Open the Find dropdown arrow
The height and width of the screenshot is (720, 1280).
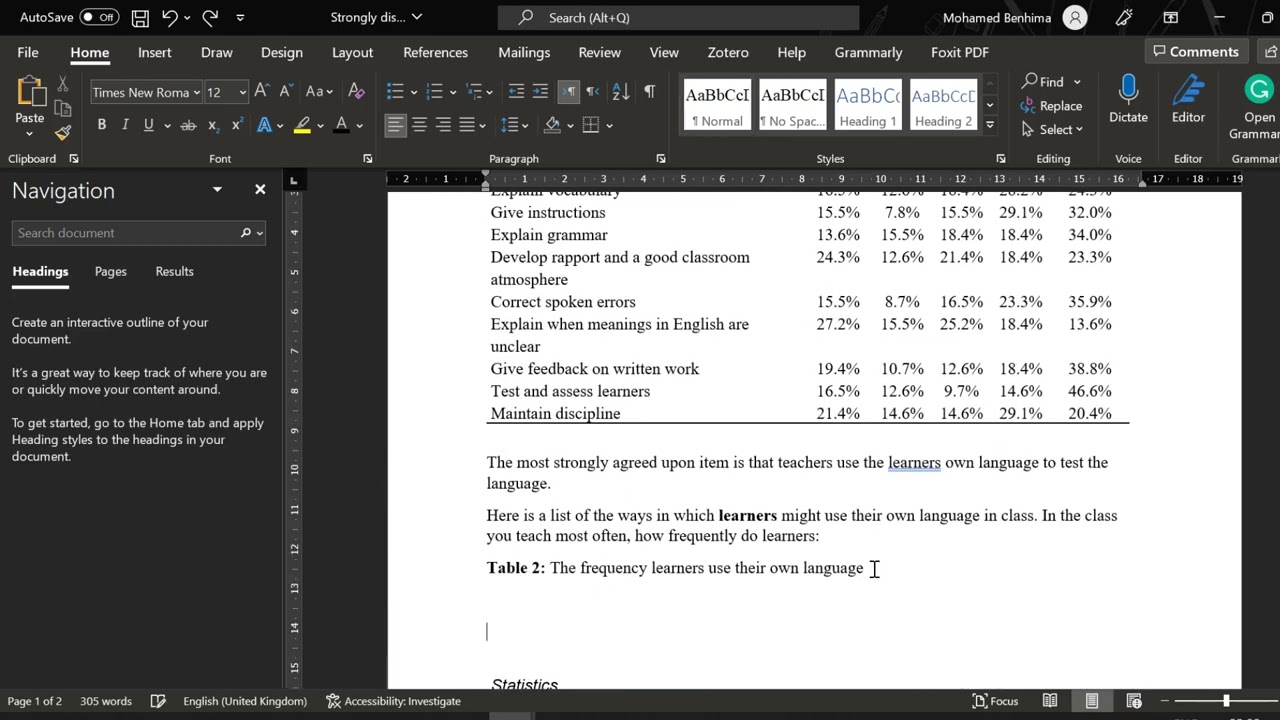(1077, 82)
